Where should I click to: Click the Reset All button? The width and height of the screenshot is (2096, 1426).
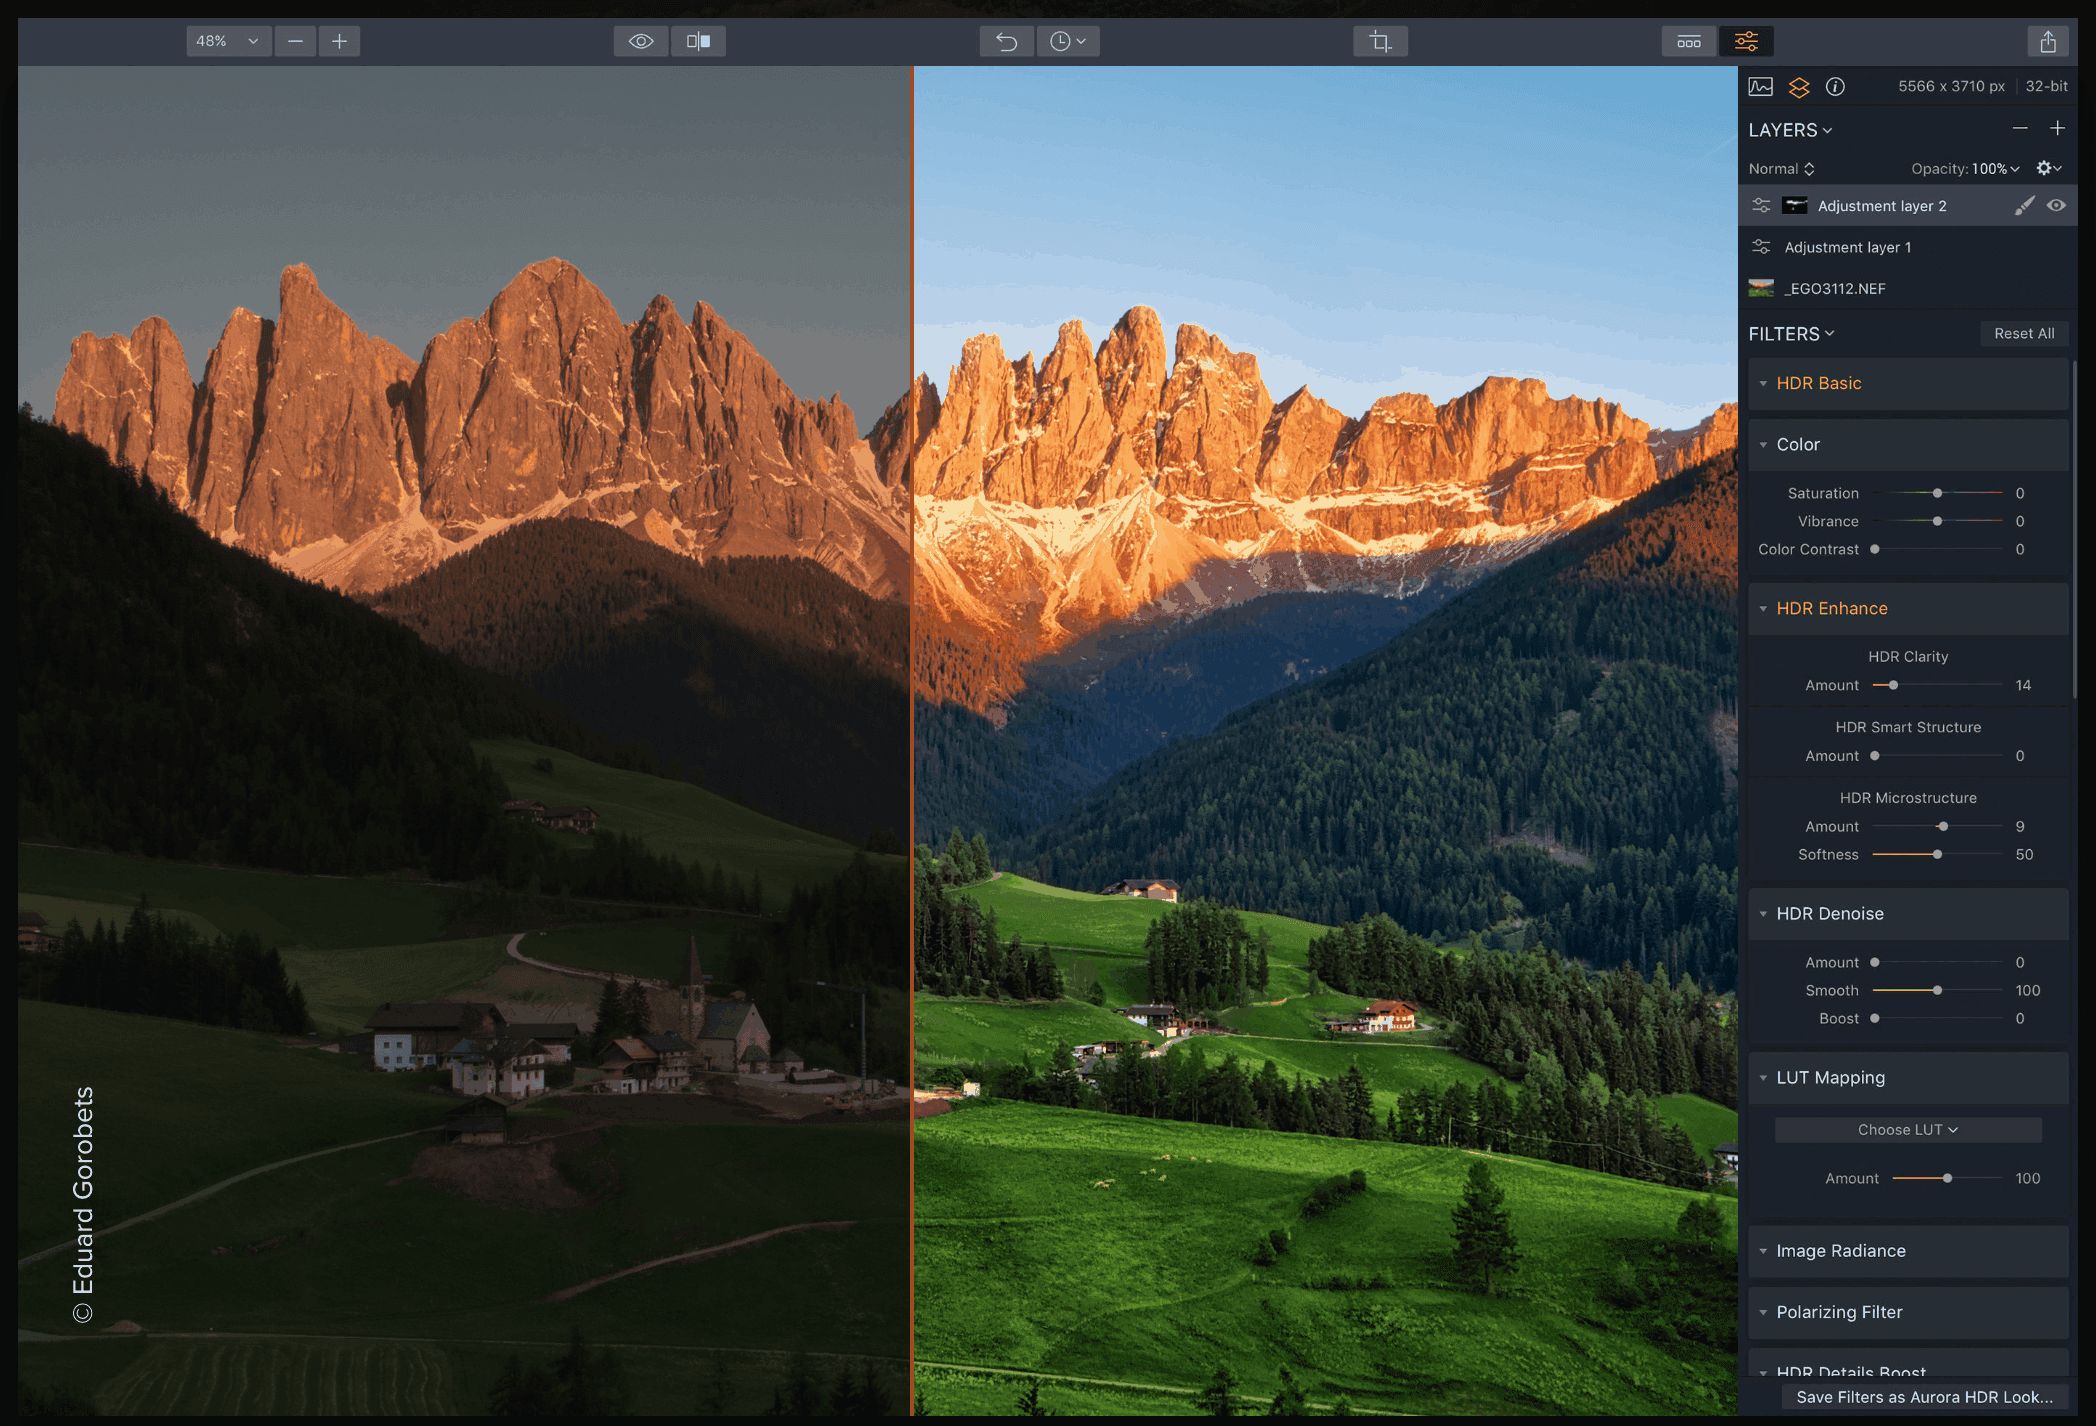click(2023, 334)
